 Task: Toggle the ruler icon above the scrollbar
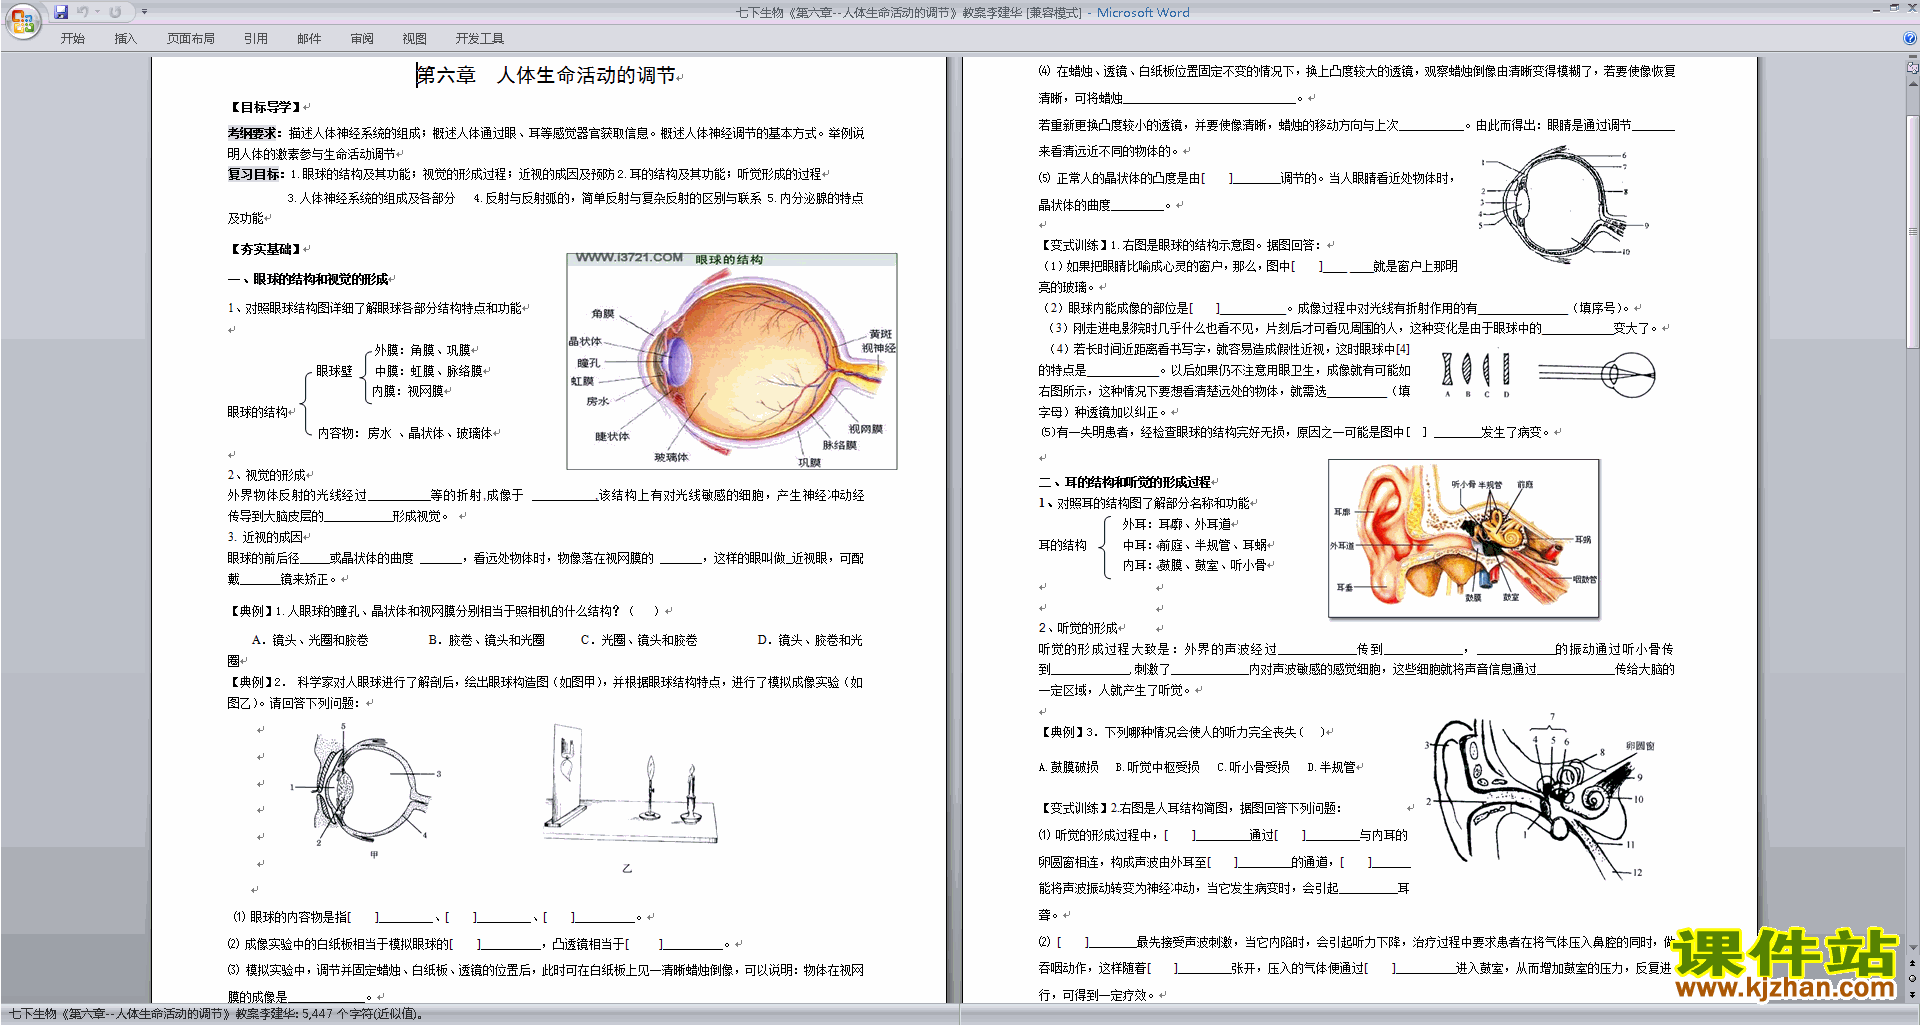1912,67
